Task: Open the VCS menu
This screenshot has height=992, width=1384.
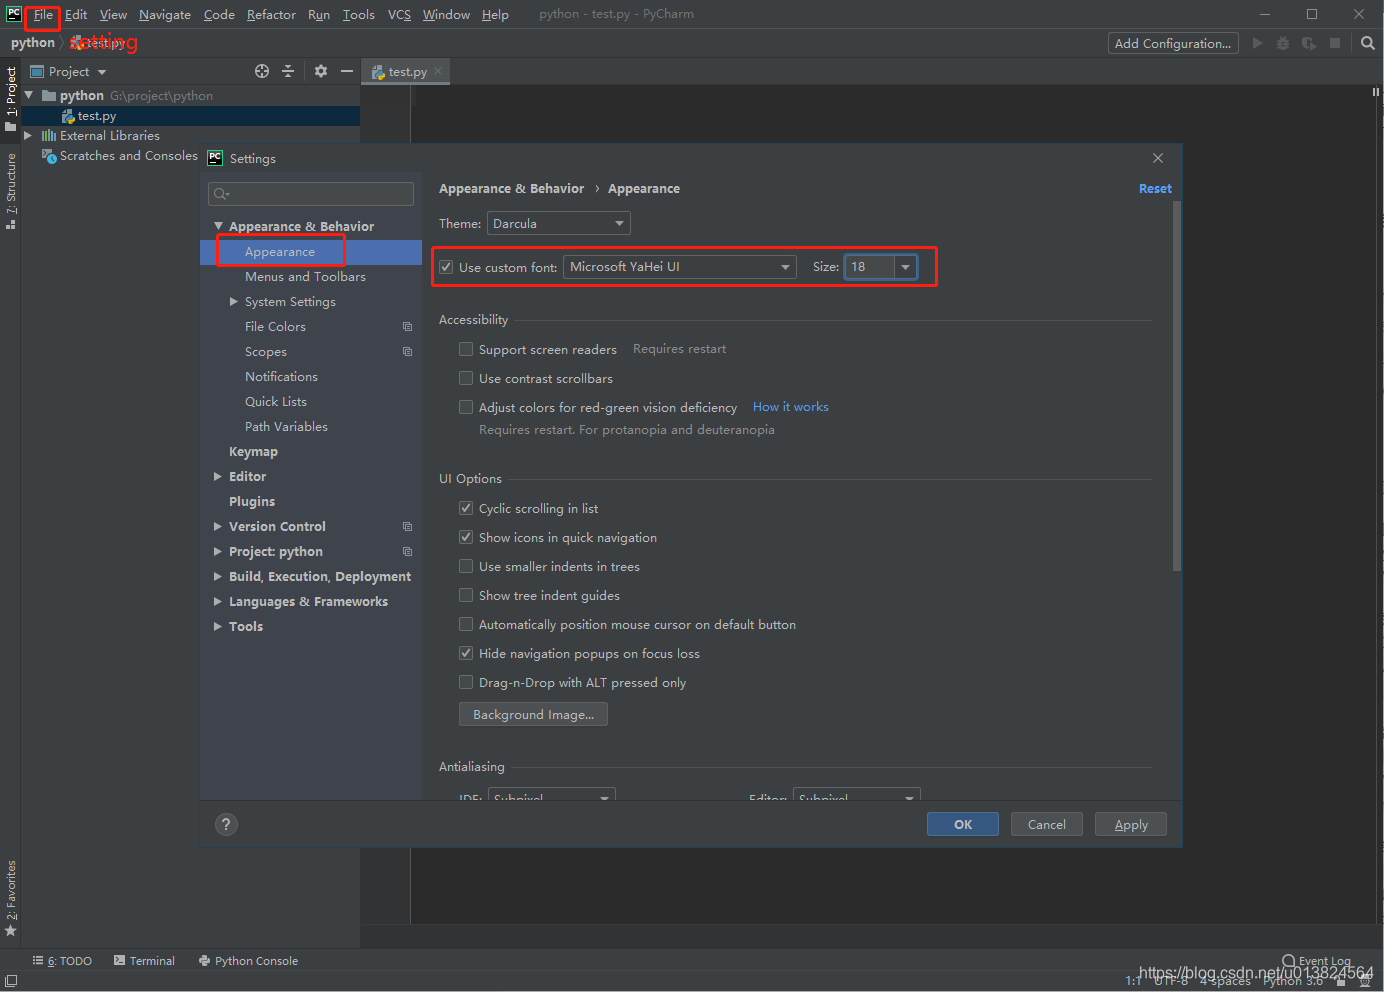Action: pos(399,14)
